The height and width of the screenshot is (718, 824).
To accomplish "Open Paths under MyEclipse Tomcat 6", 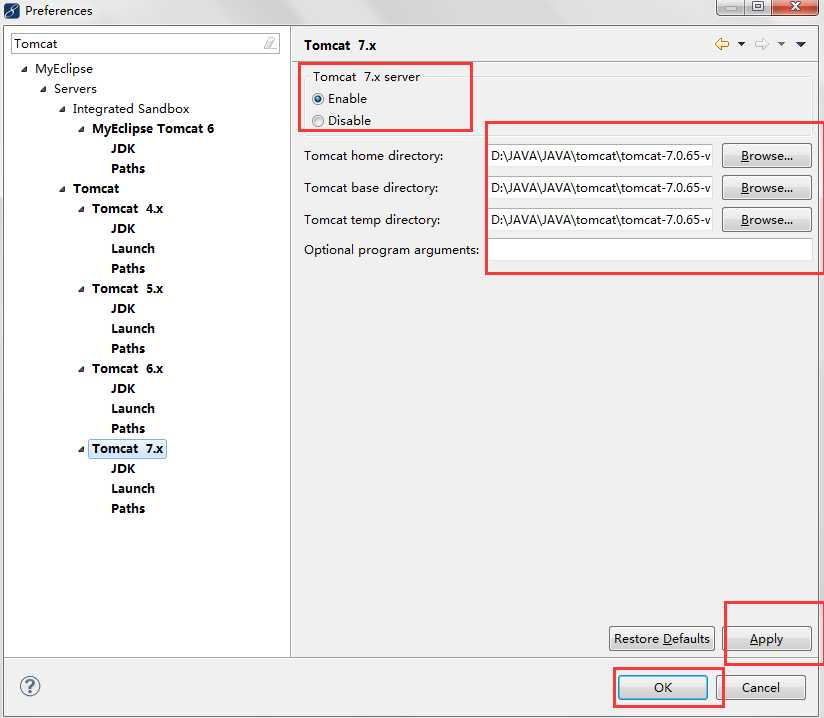I will coord(128,169).
